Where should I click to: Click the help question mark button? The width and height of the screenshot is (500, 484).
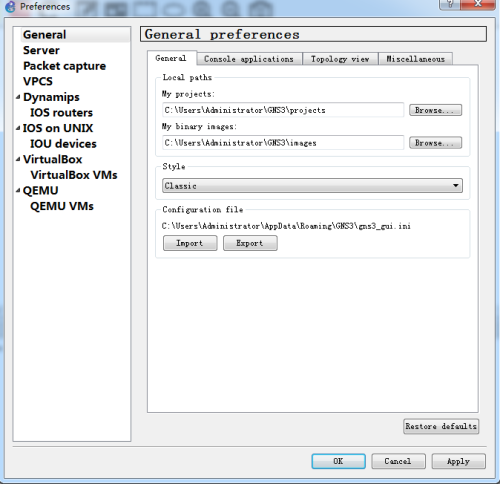pyautogui.click(x=450, y=4)
